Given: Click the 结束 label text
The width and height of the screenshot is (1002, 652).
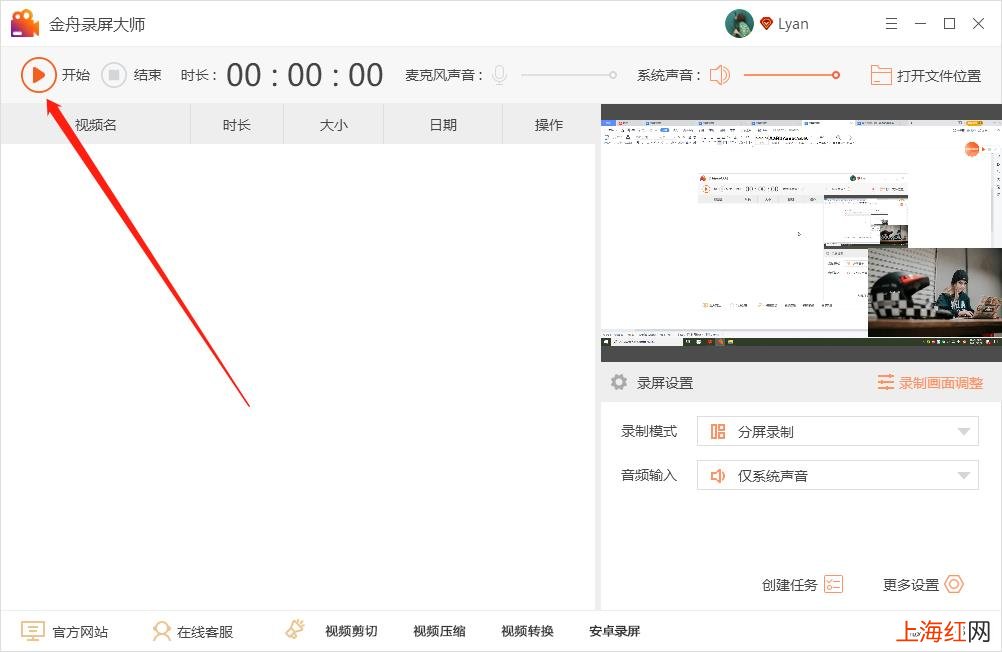Looking at the screenshot, I should [x=148, y=75].
